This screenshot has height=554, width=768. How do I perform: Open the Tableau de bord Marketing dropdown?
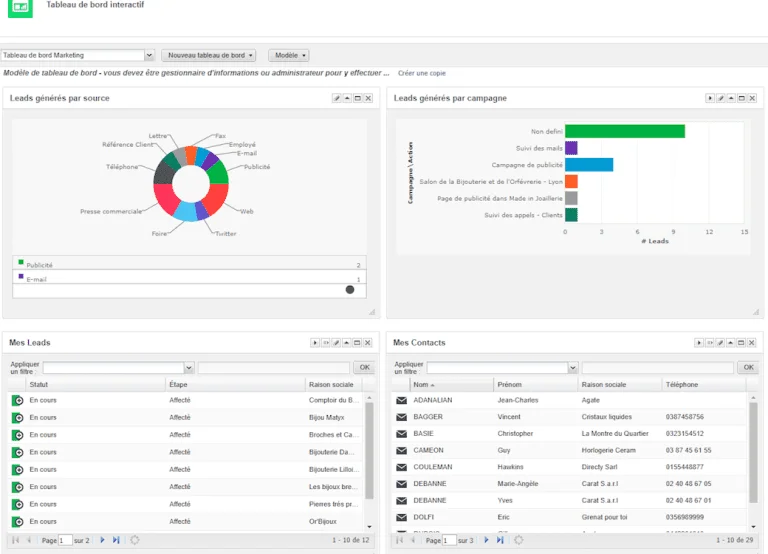tap(149, 55)
